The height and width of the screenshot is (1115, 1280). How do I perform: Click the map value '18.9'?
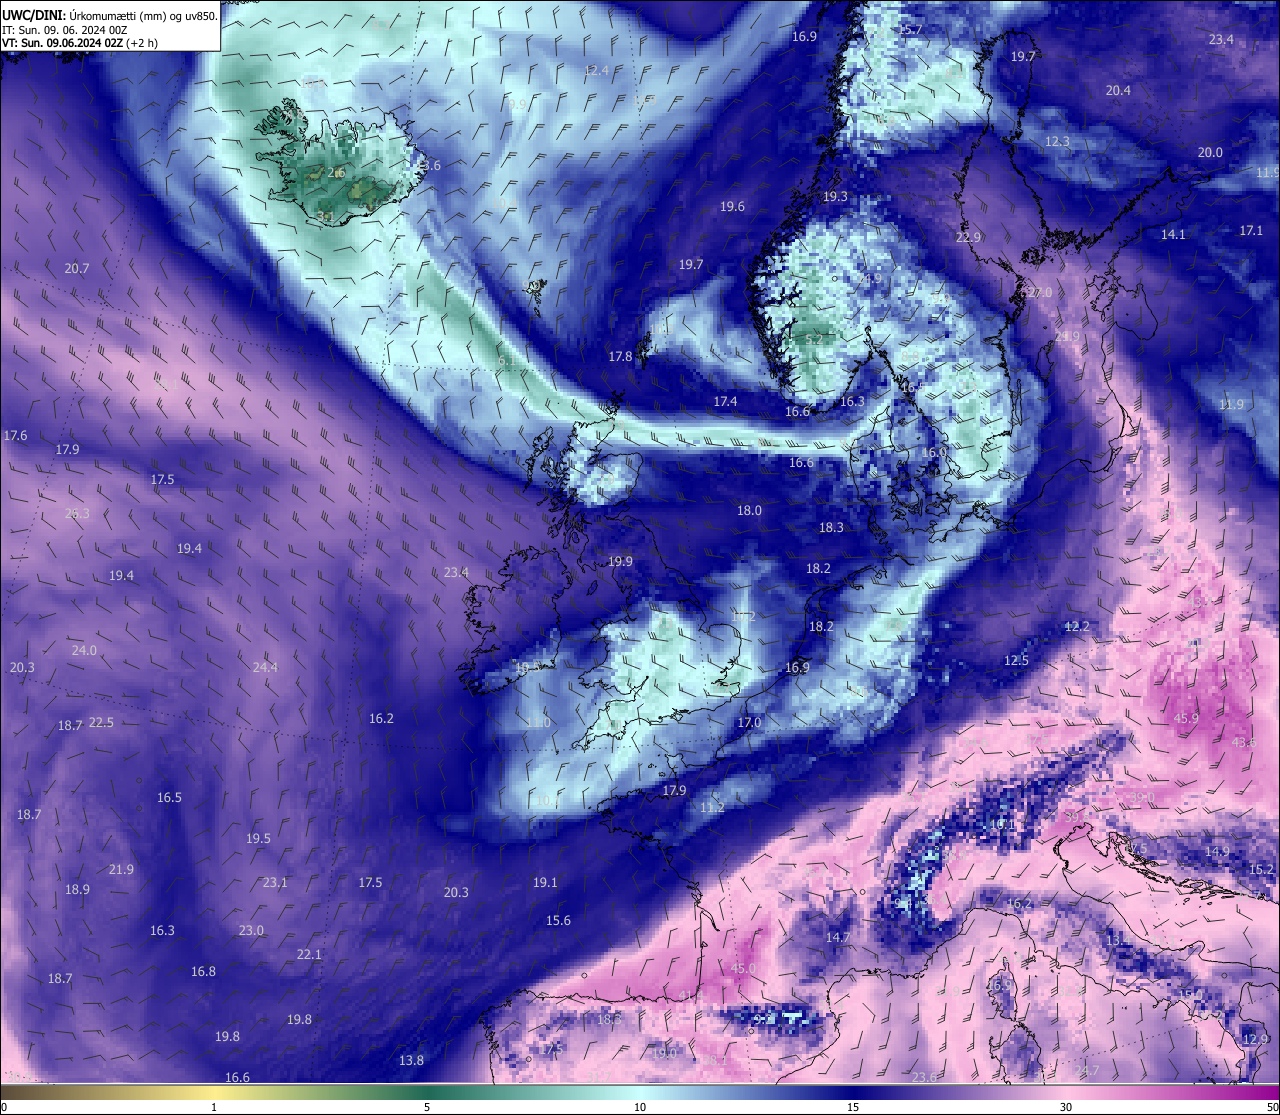[77, 889]
